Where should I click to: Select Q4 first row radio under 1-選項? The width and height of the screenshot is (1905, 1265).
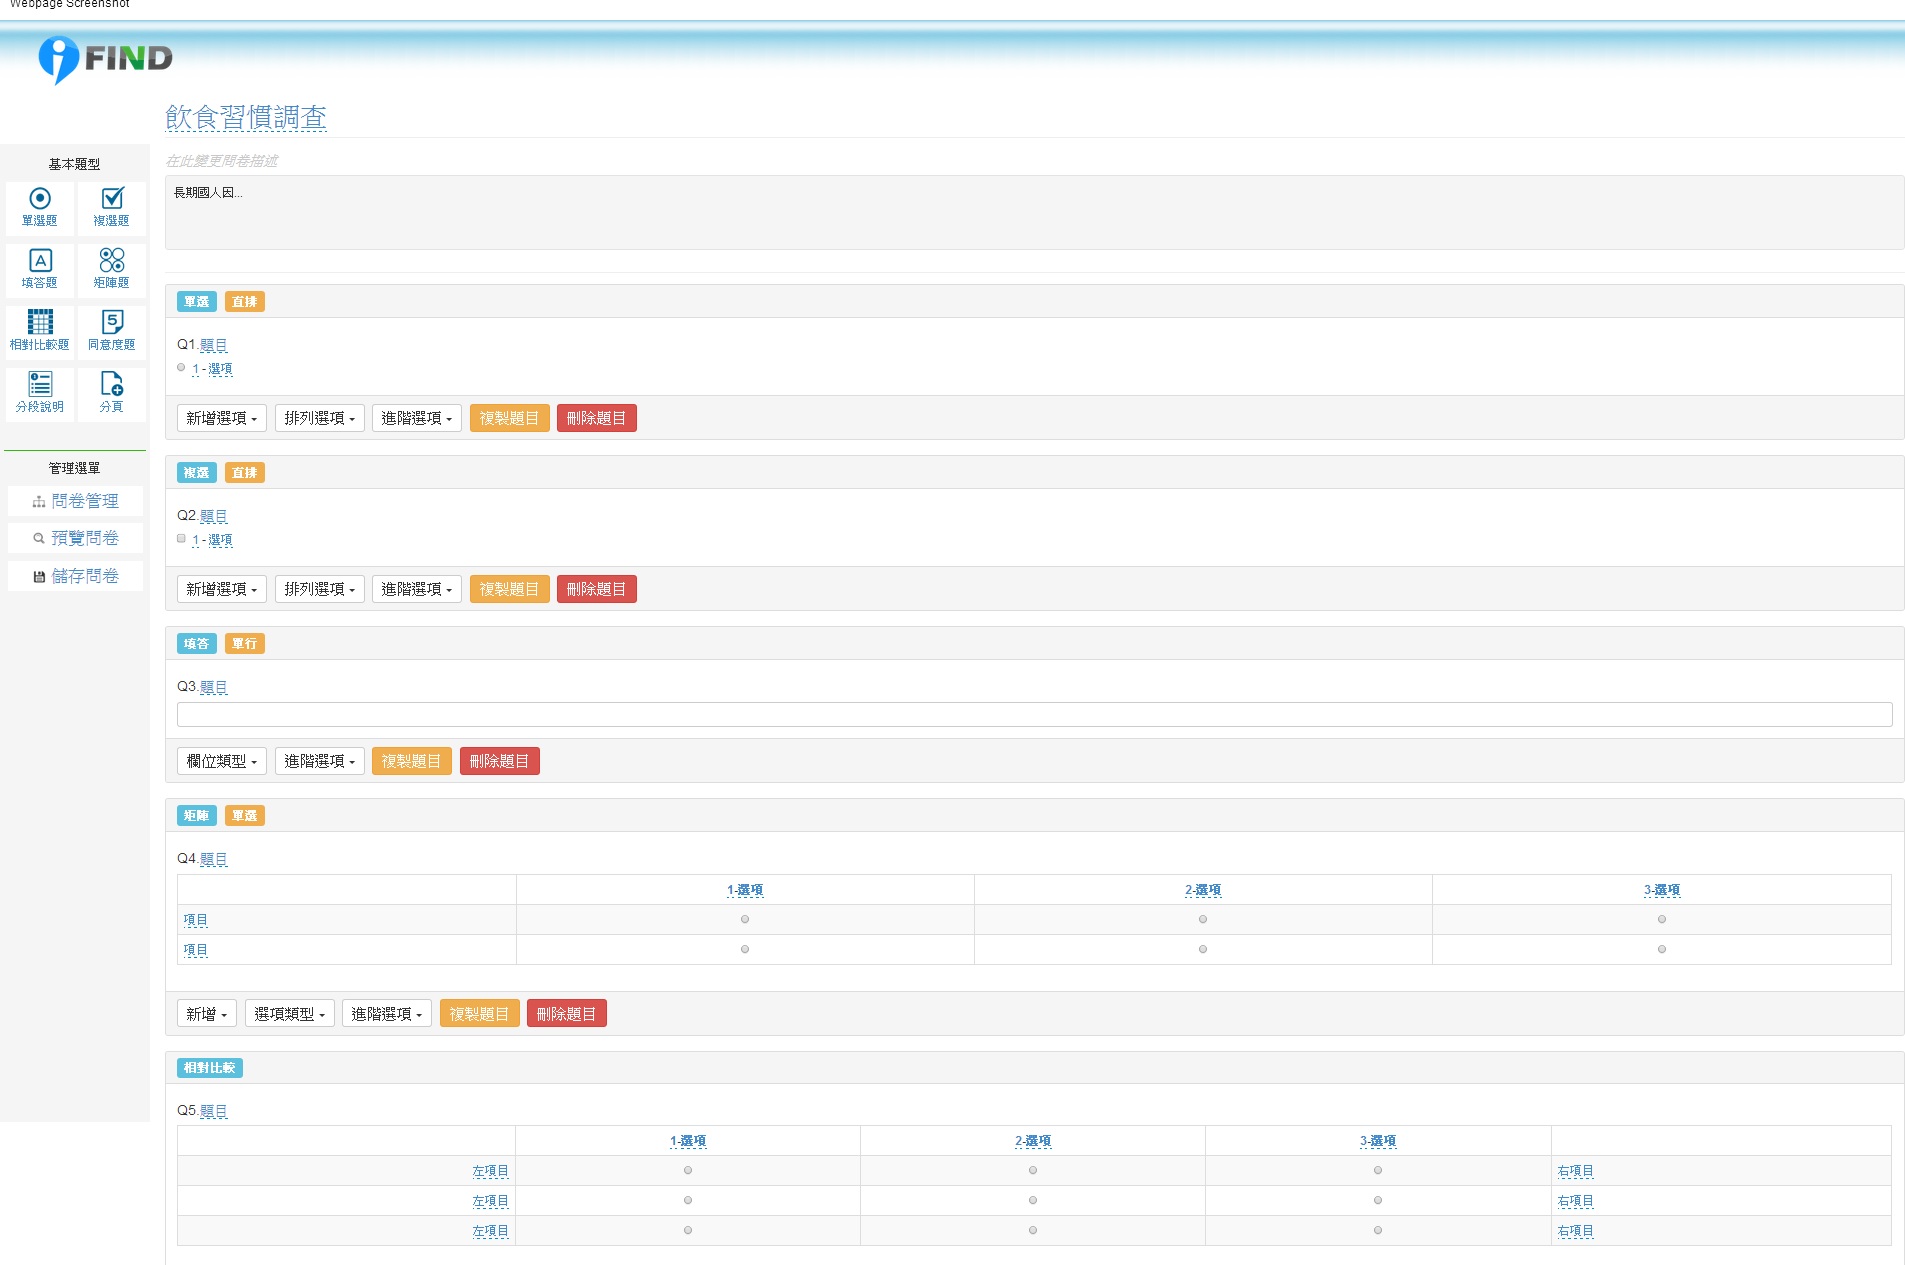click(745, 919)
